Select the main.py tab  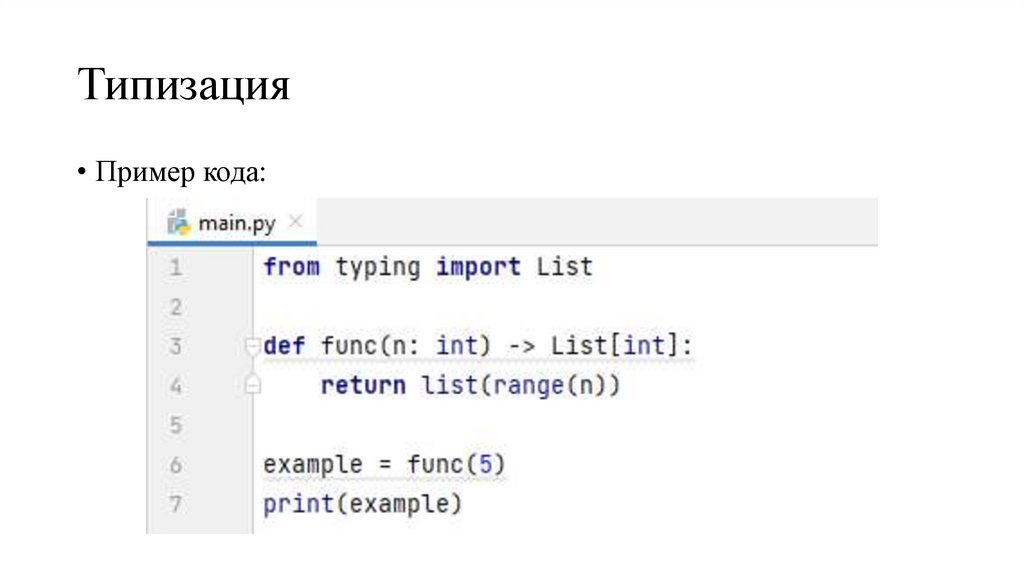(236, 223)
